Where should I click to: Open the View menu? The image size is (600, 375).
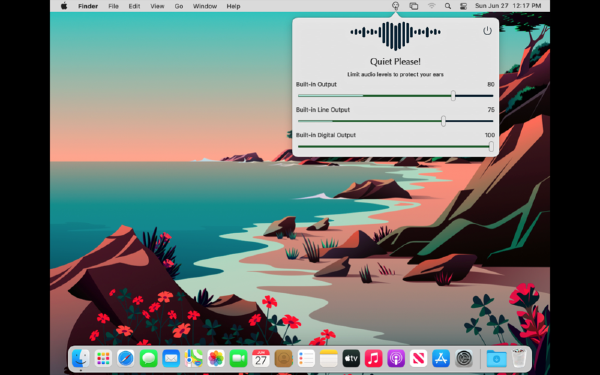157,6
